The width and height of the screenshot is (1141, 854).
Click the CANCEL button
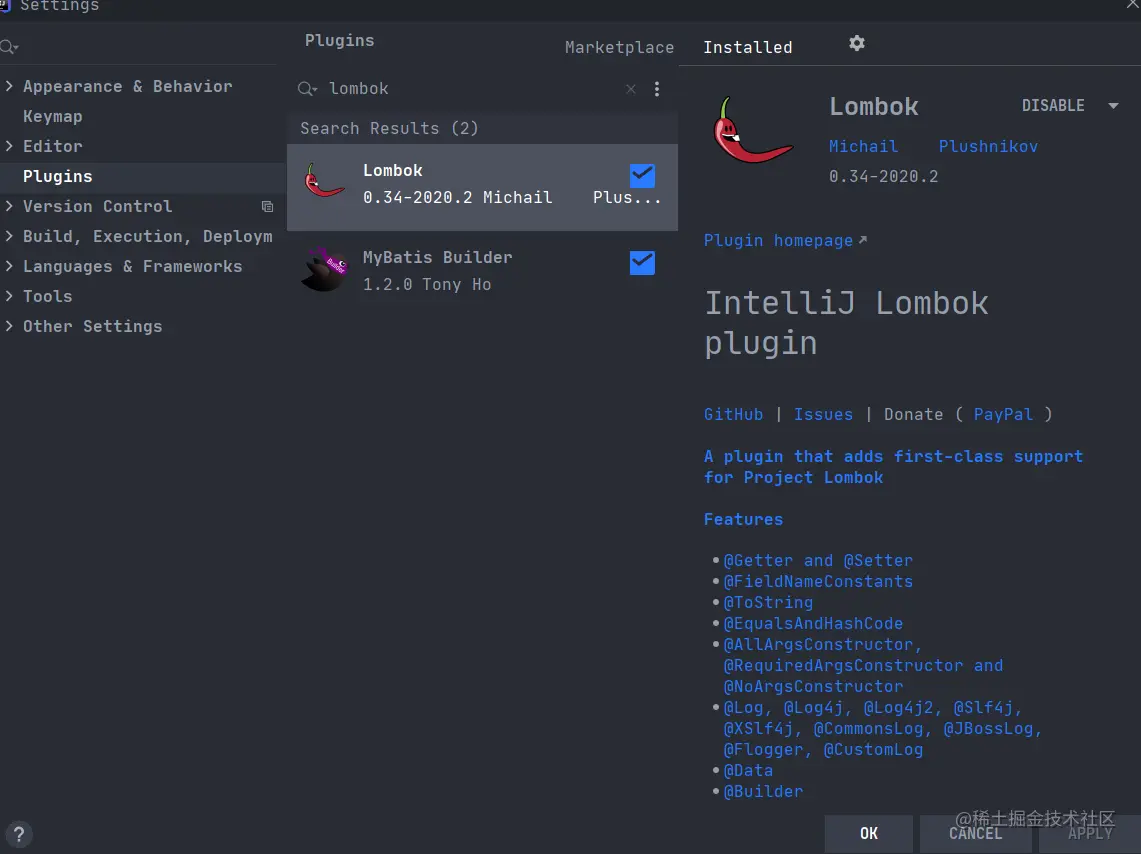point(975,834)
